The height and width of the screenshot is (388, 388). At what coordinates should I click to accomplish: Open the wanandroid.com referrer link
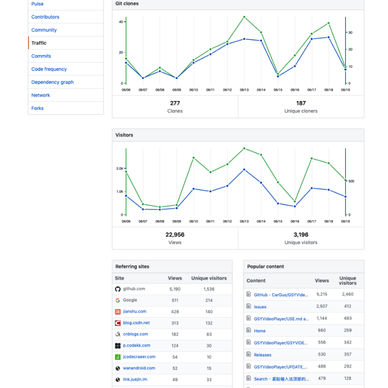[139, 368]
